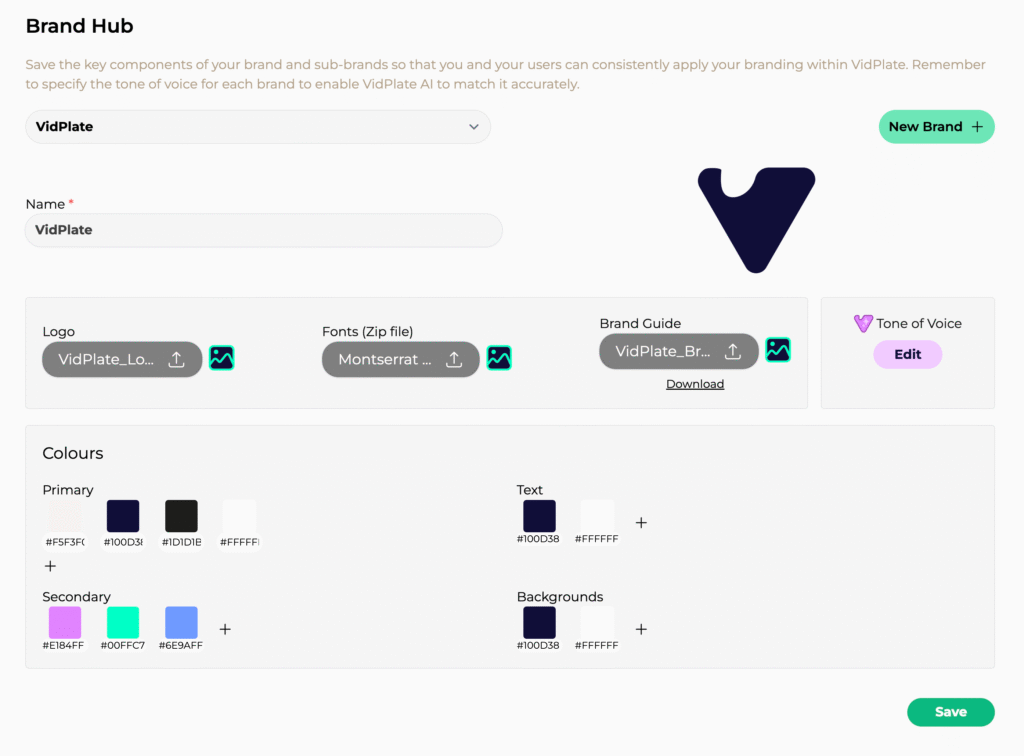Click the Logo upload icon
The height and width of the screenshot is (756, 1024).
(177, 360)
